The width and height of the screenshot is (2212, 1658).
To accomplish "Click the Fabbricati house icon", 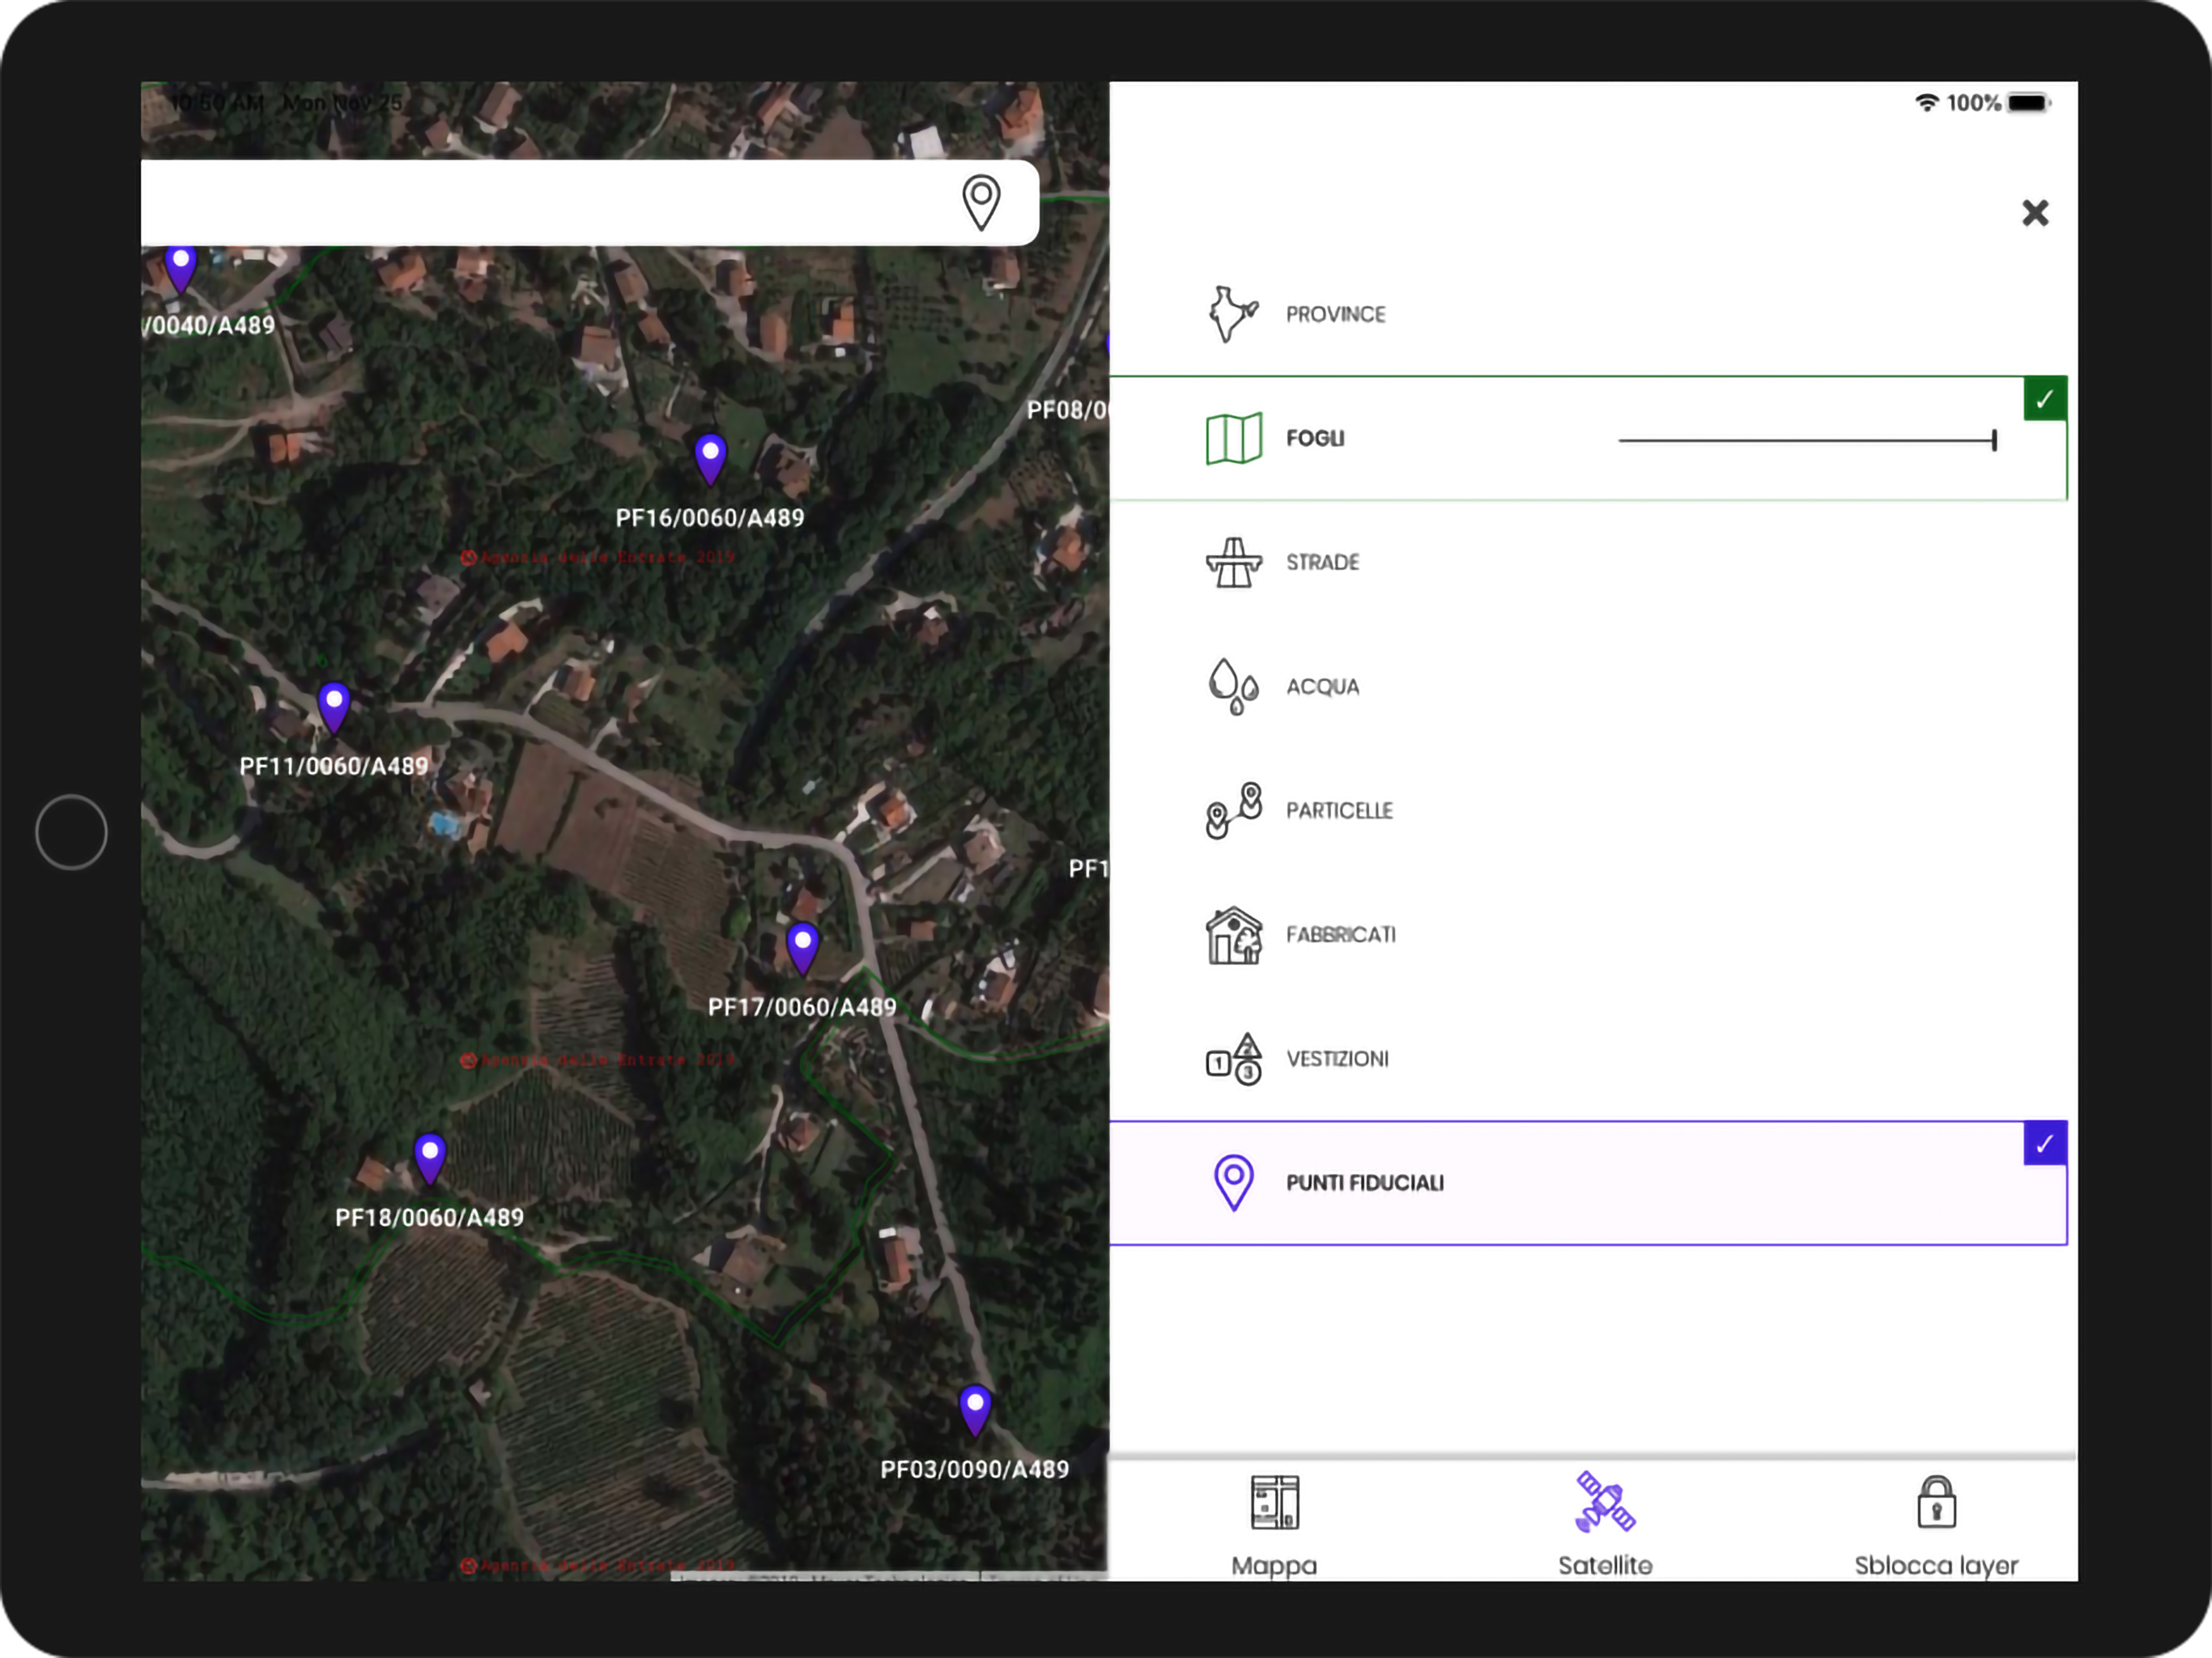I will click(x=1233, y=935).
